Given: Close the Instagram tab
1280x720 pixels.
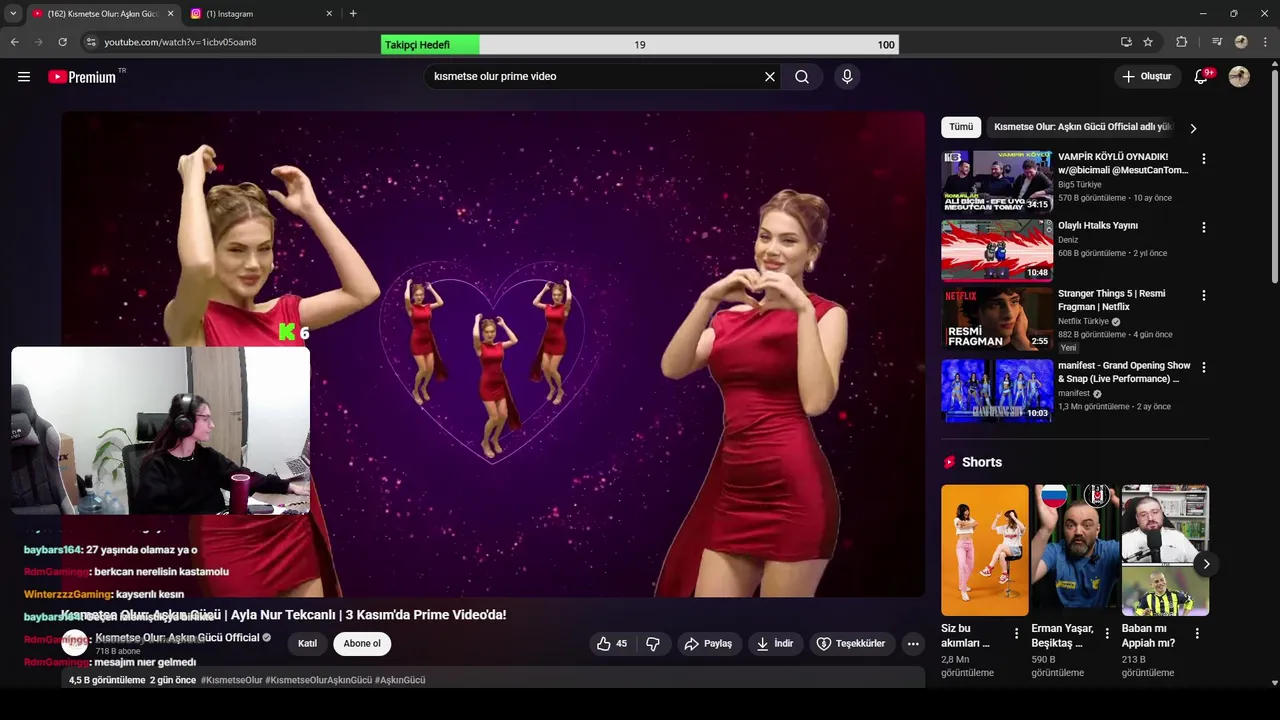Looking at the screenshot, I should tap(329, 14).
